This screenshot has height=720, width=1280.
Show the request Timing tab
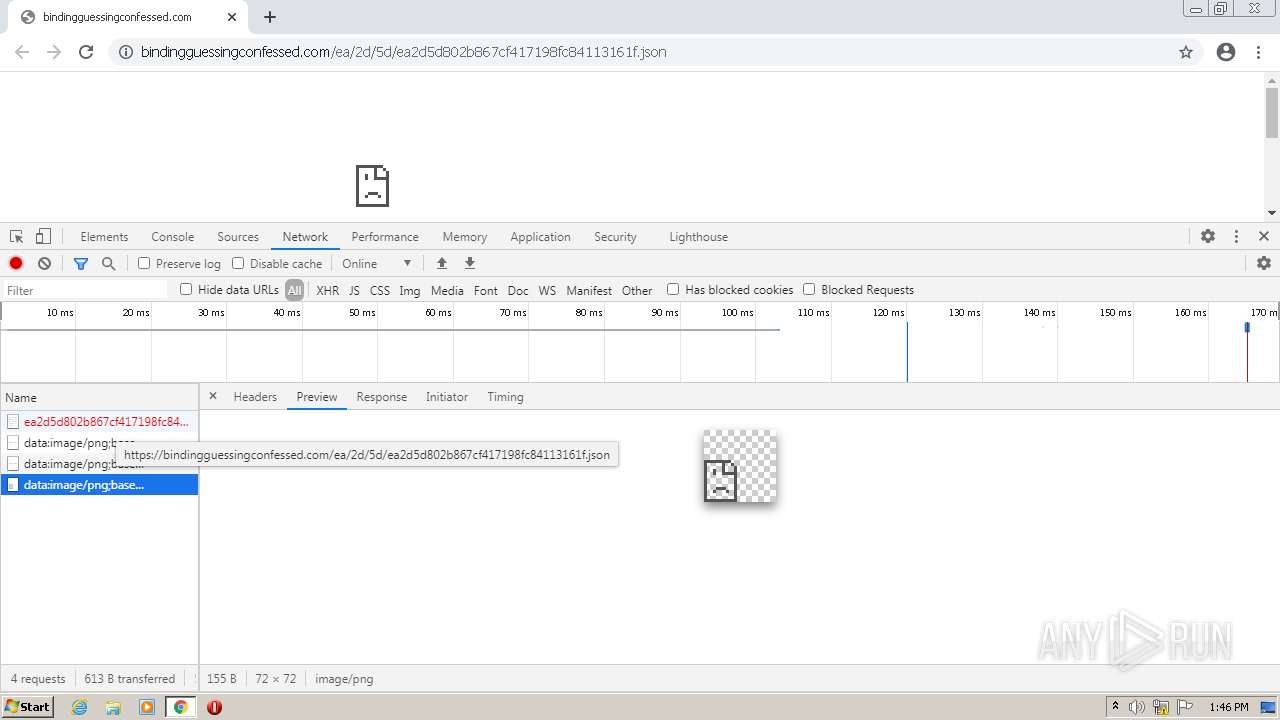click(x=505, y=397)
